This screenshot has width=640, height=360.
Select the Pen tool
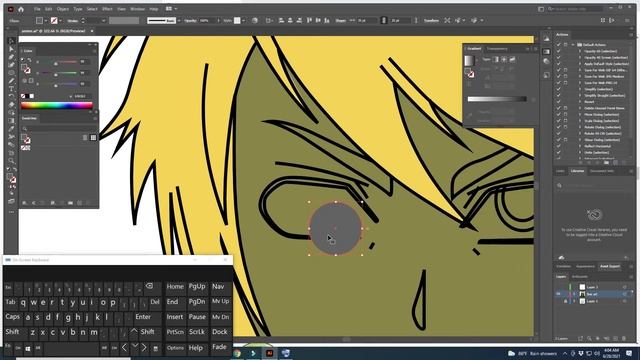pyautogui.click(x=11, y=57)
